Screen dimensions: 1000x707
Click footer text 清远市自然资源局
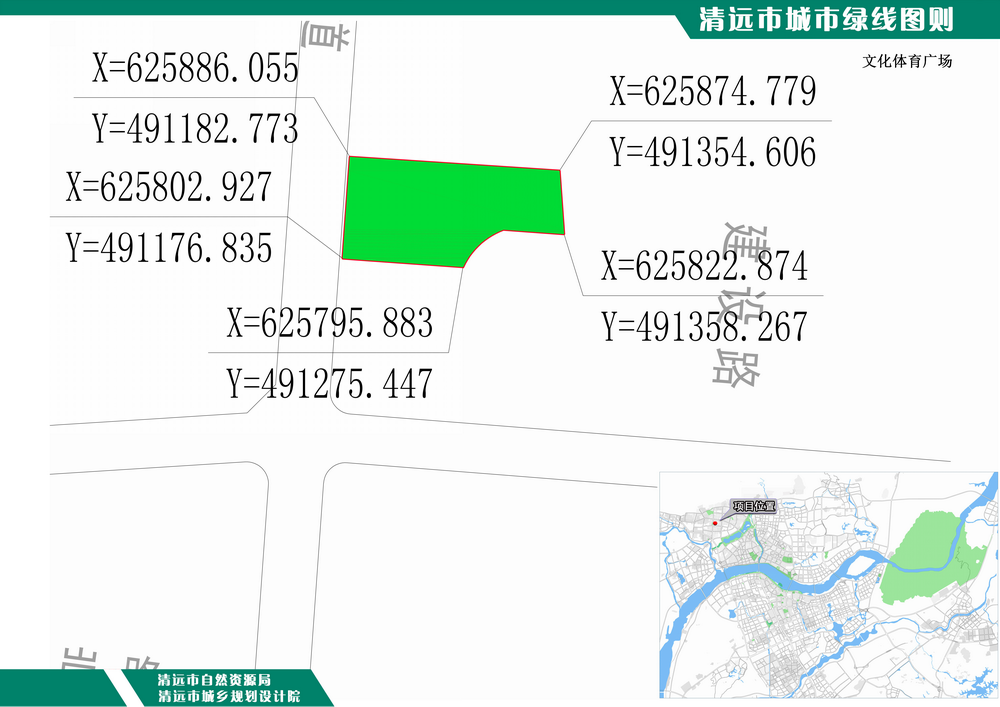[214, 680]
